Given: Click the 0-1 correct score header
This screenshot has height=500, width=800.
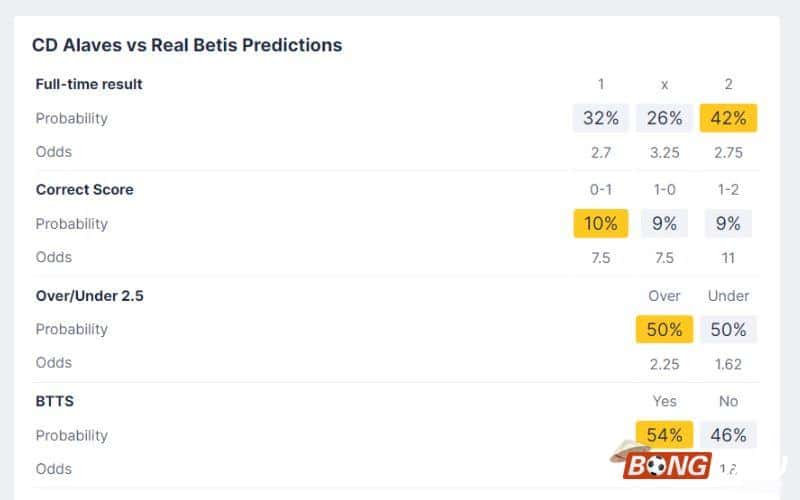Looking at the screenshot, I should (601, 190).
